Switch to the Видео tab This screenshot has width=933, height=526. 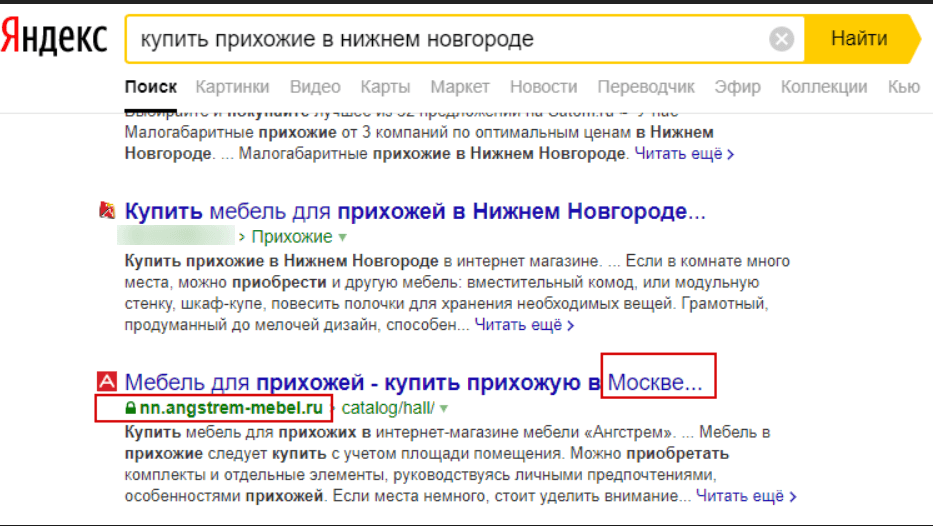pos(315,87)
